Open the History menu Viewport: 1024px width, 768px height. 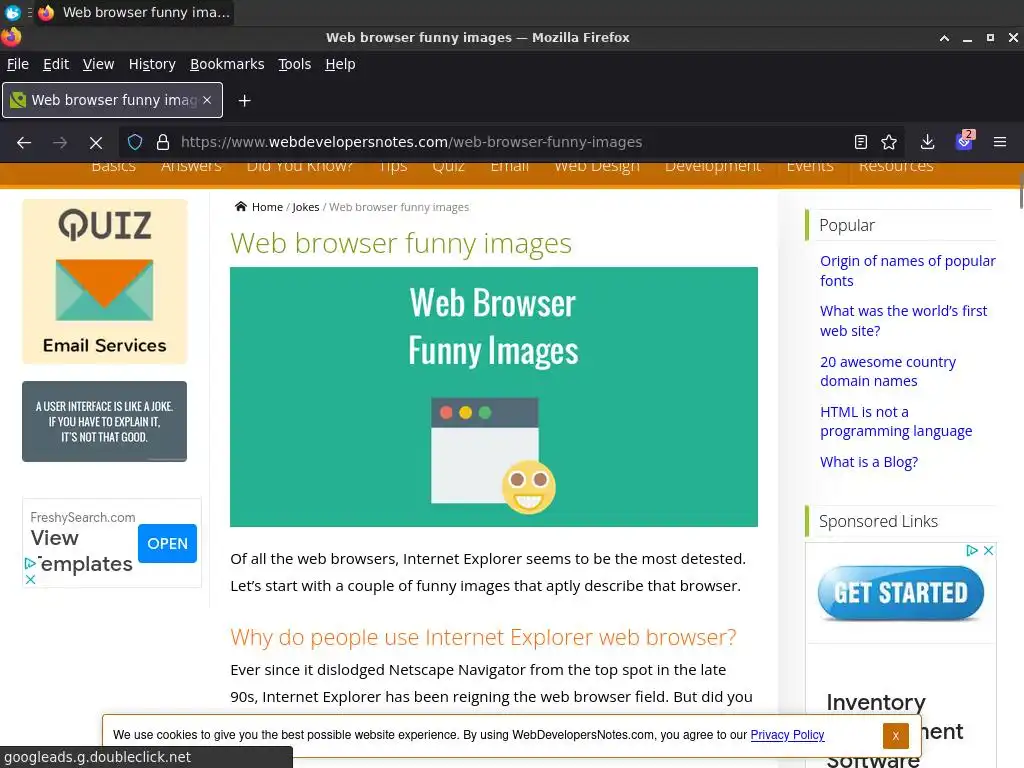(x=152, y=64)
